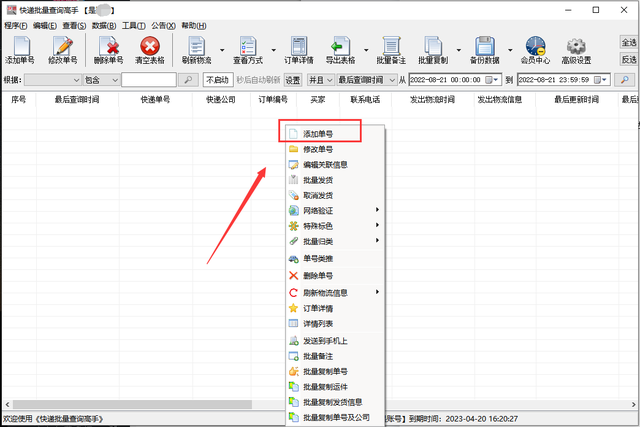The image size is (640, 427).
Task: Open the 公告(X) menu
Action: (x=163, y=26)
